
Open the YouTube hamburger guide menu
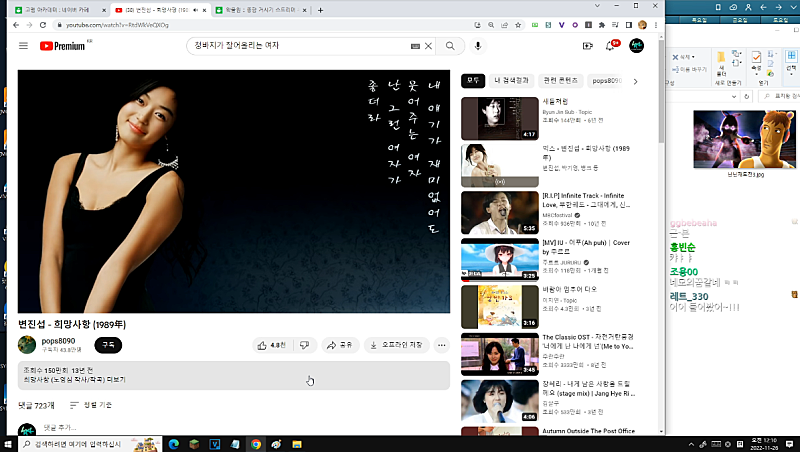click(x=23, y=46)
